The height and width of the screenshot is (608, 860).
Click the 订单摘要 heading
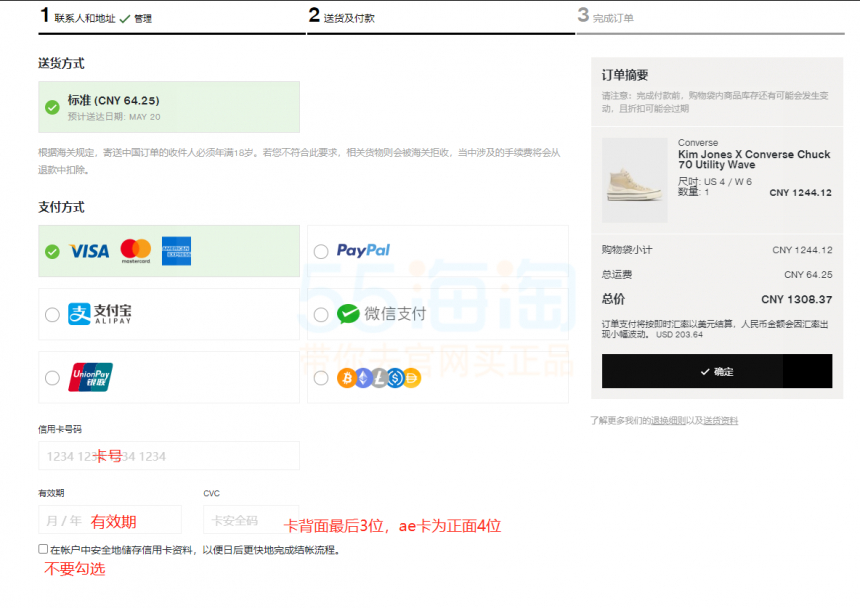[625, 75]
